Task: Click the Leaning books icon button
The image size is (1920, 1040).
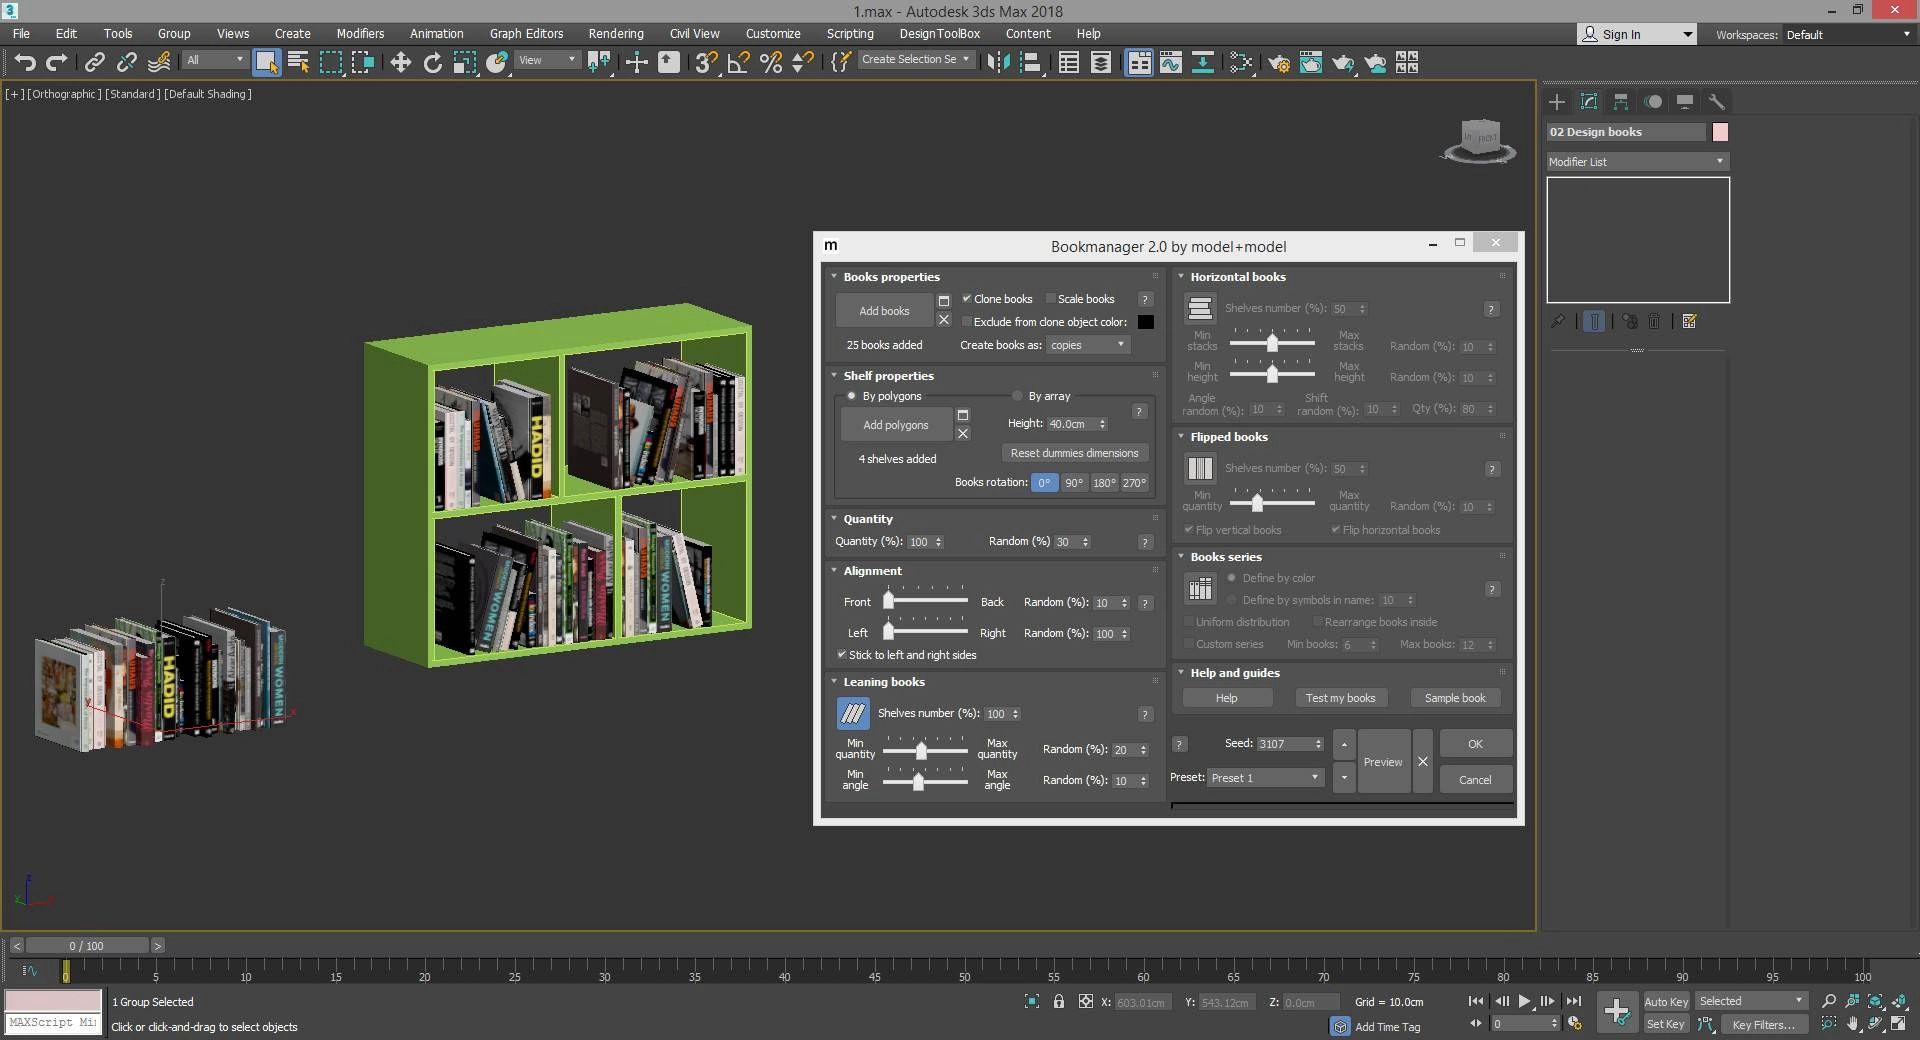Action: tap(852, 714)
